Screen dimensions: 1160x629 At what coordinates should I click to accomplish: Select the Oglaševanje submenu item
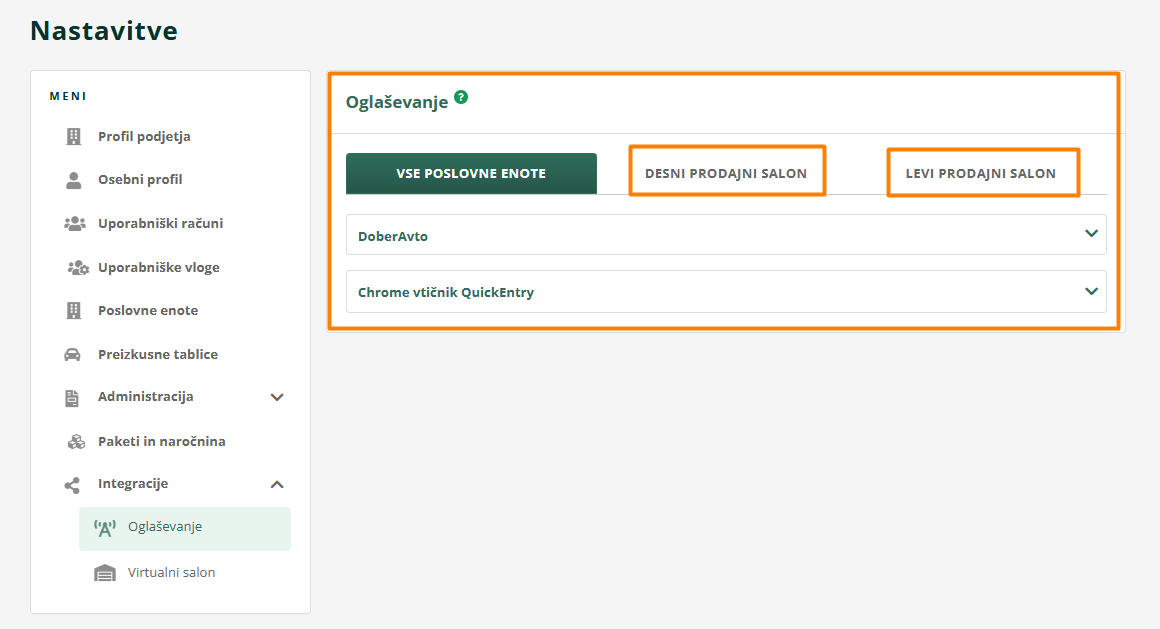point(185,528)
